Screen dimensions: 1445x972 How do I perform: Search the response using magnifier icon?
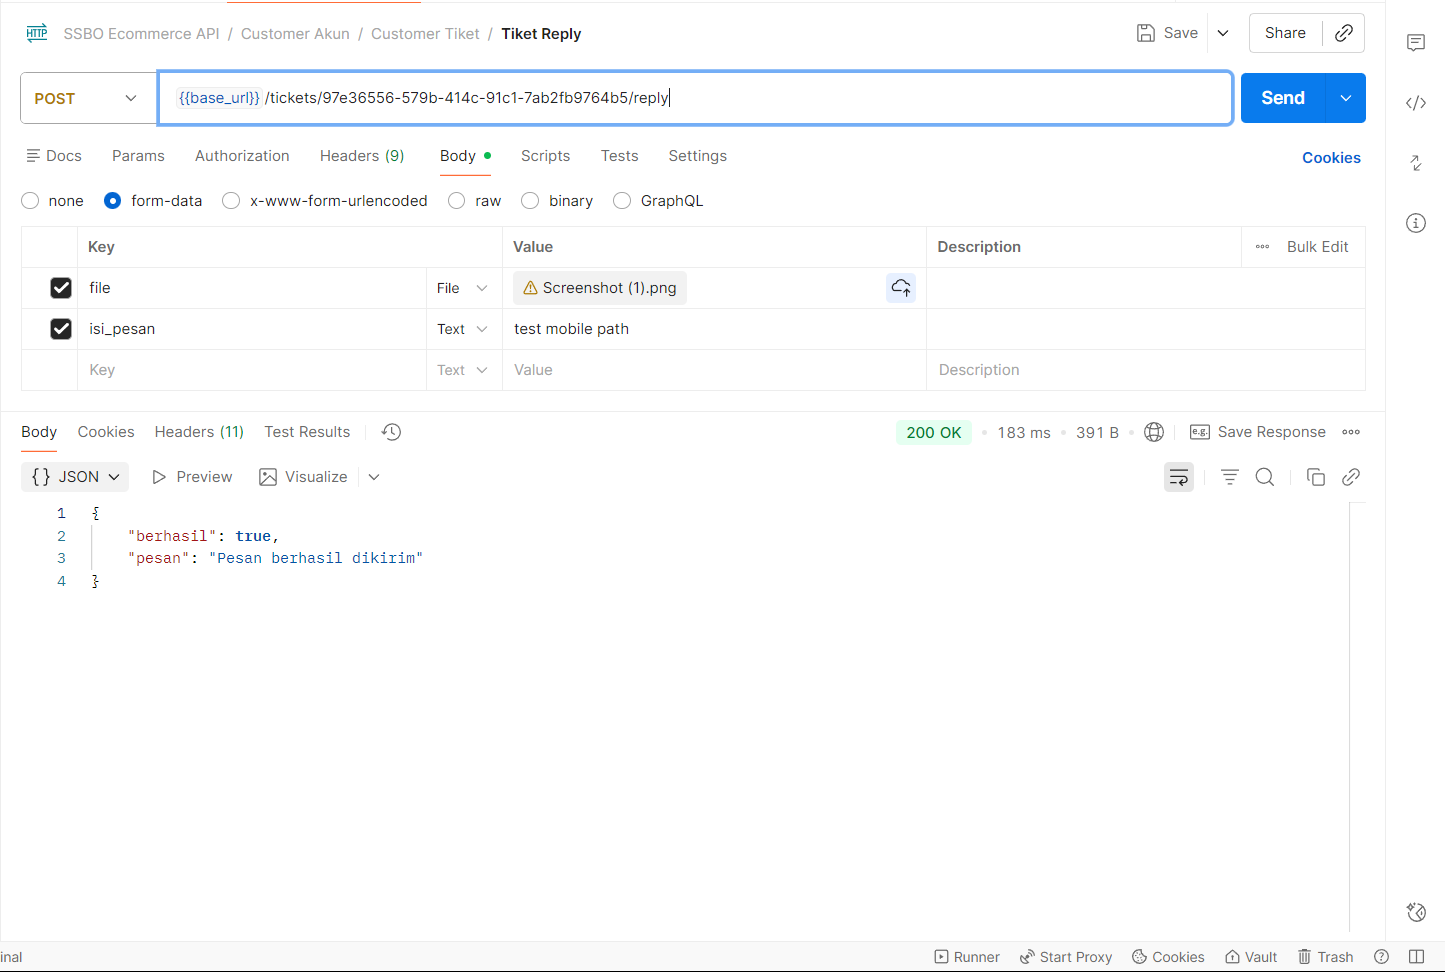(x=1264, y=477)
